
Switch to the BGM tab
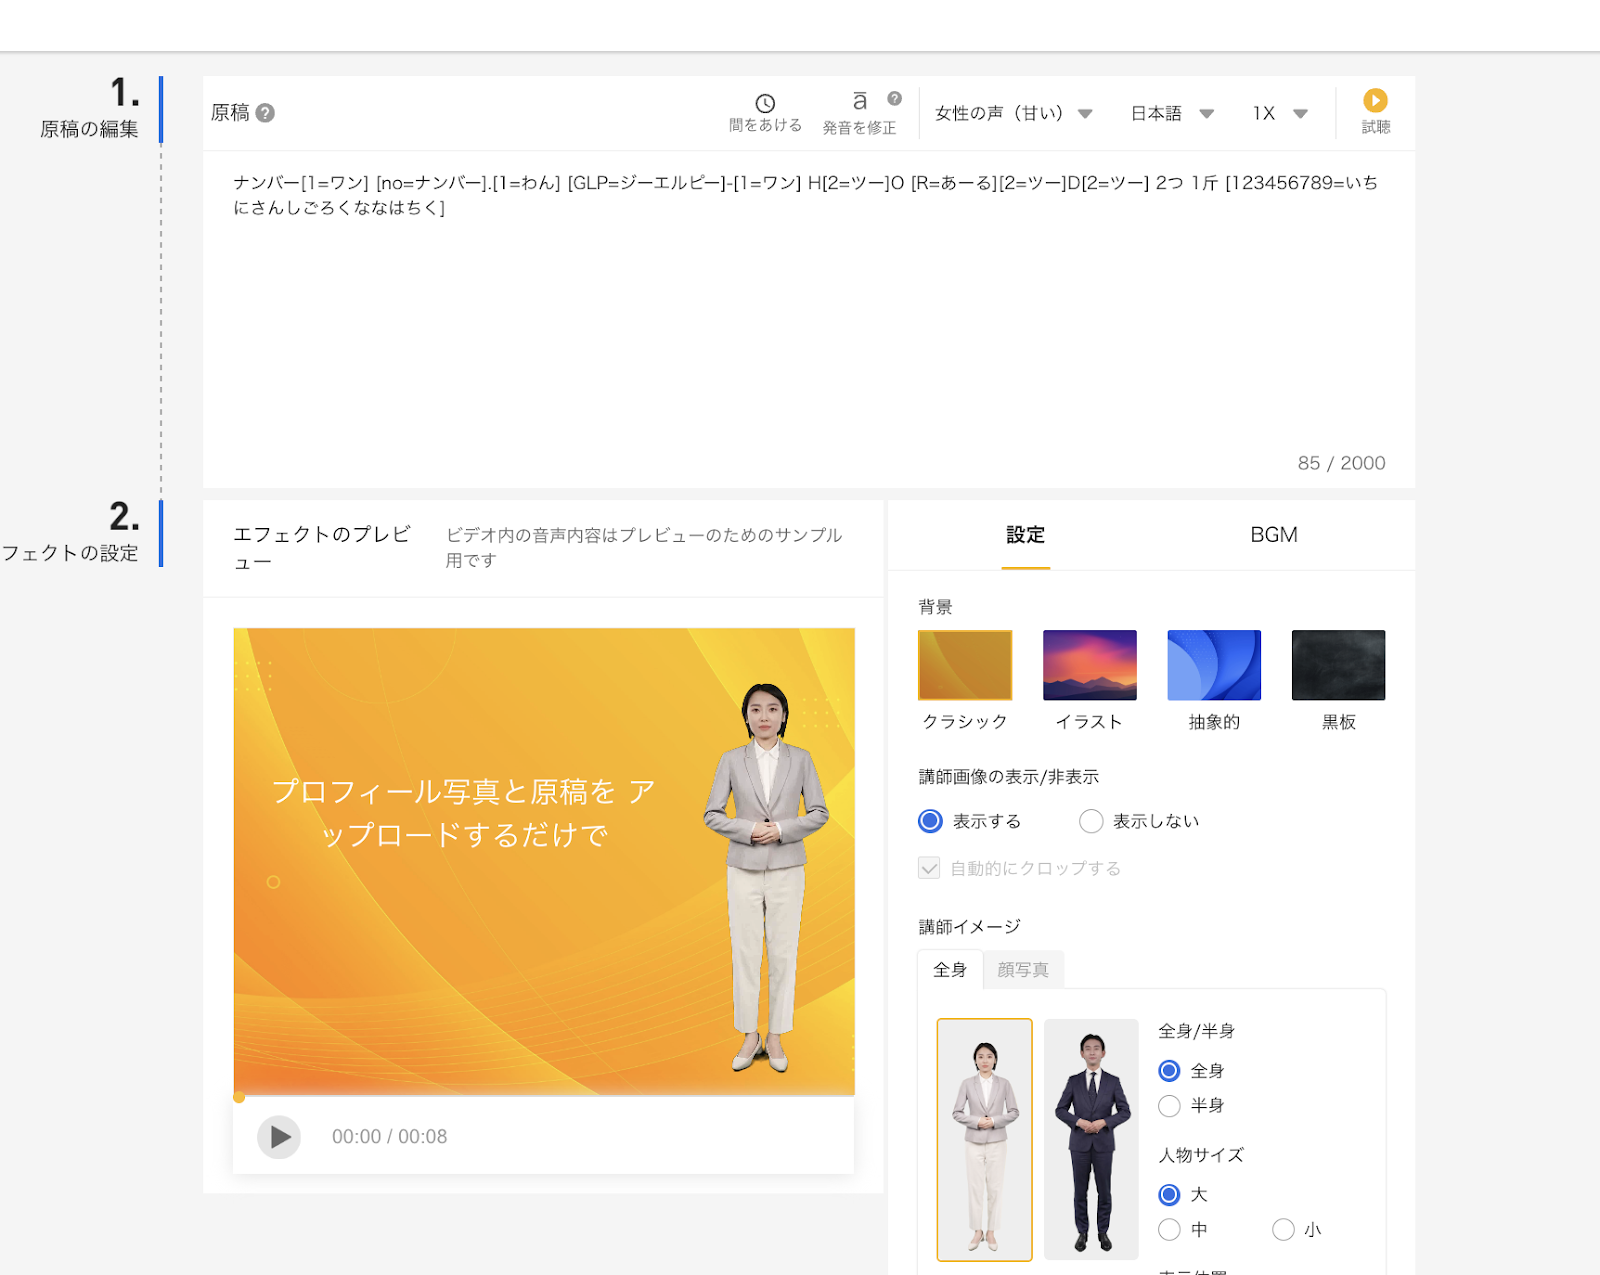[1274, 535]
